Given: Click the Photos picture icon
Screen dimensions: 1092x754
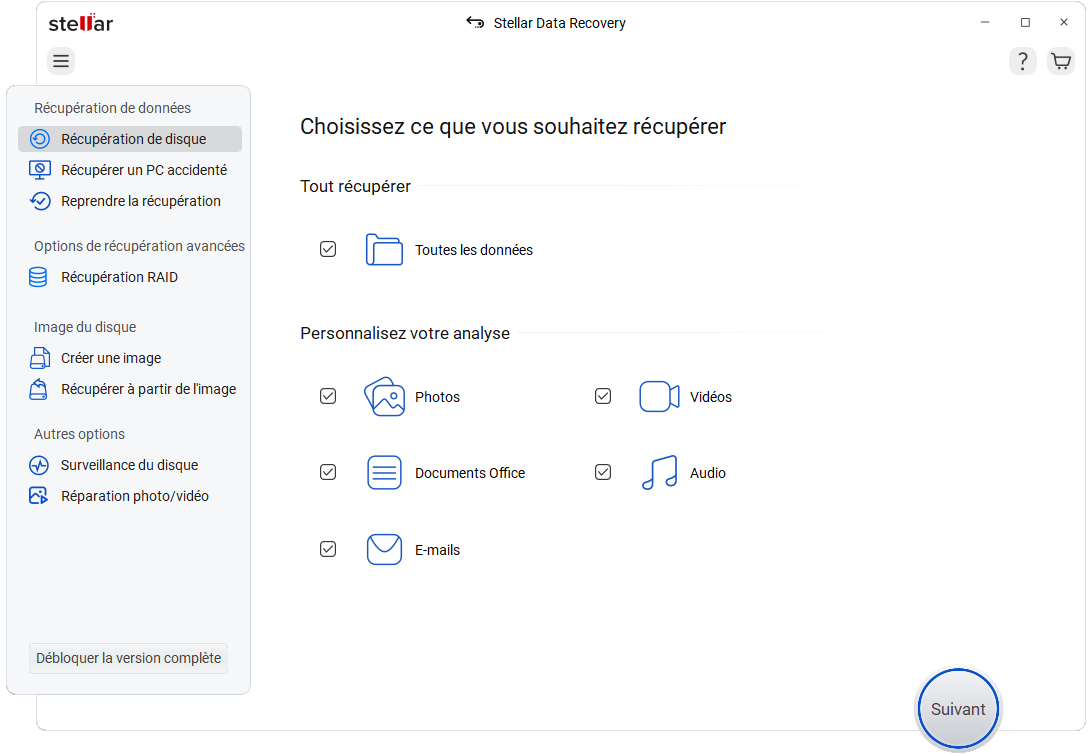Looking at the screenshot, I should 384,397.
